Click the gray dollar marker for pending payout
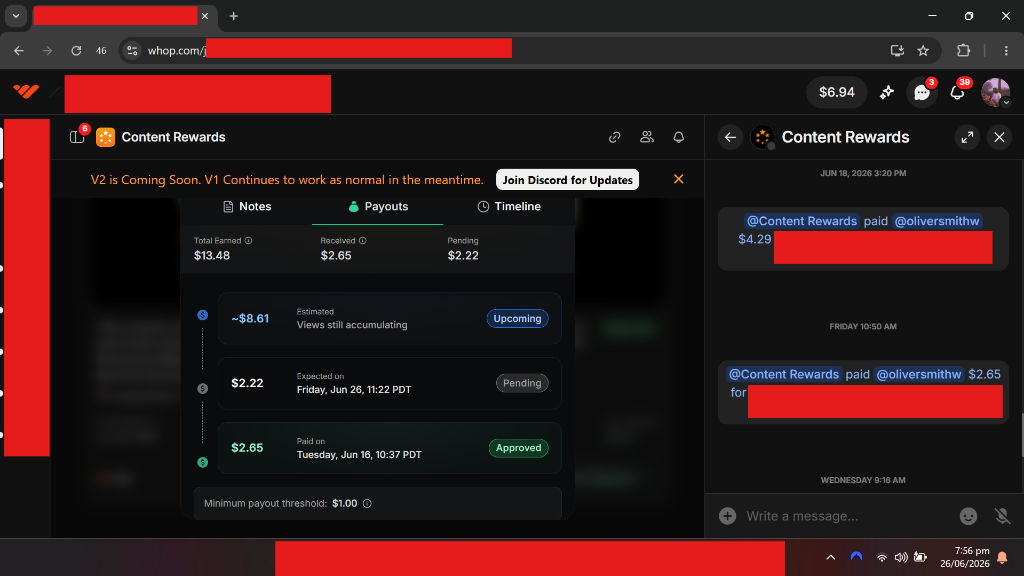1024x576 pixels. pyautogui.click(x=202, y=389)
